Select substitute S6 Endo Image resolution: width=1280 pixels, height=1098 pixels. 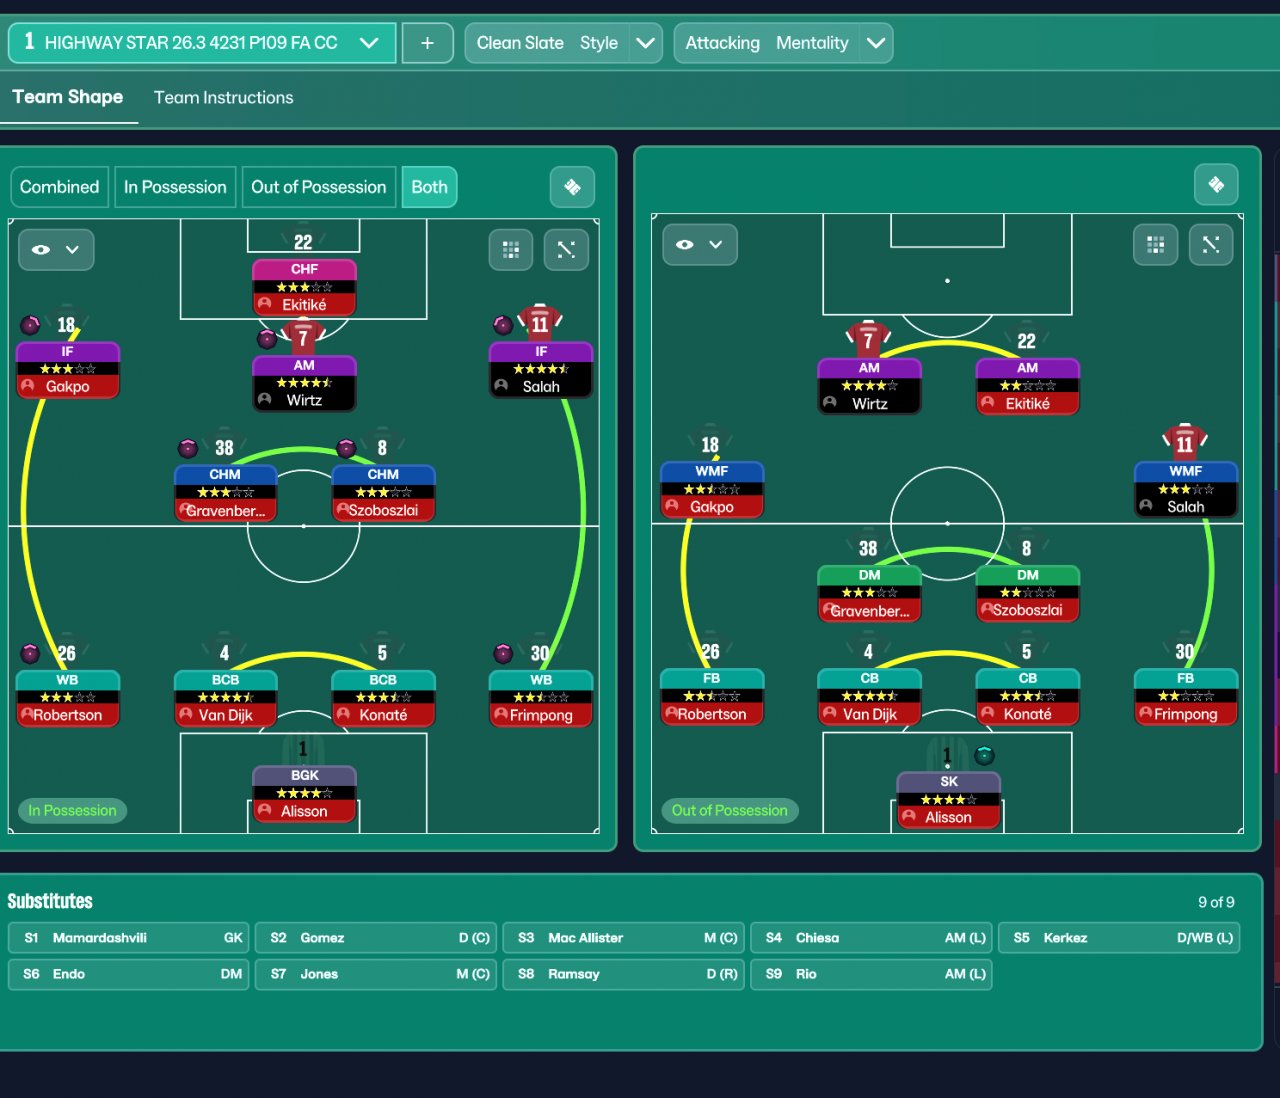coord(128,974)
